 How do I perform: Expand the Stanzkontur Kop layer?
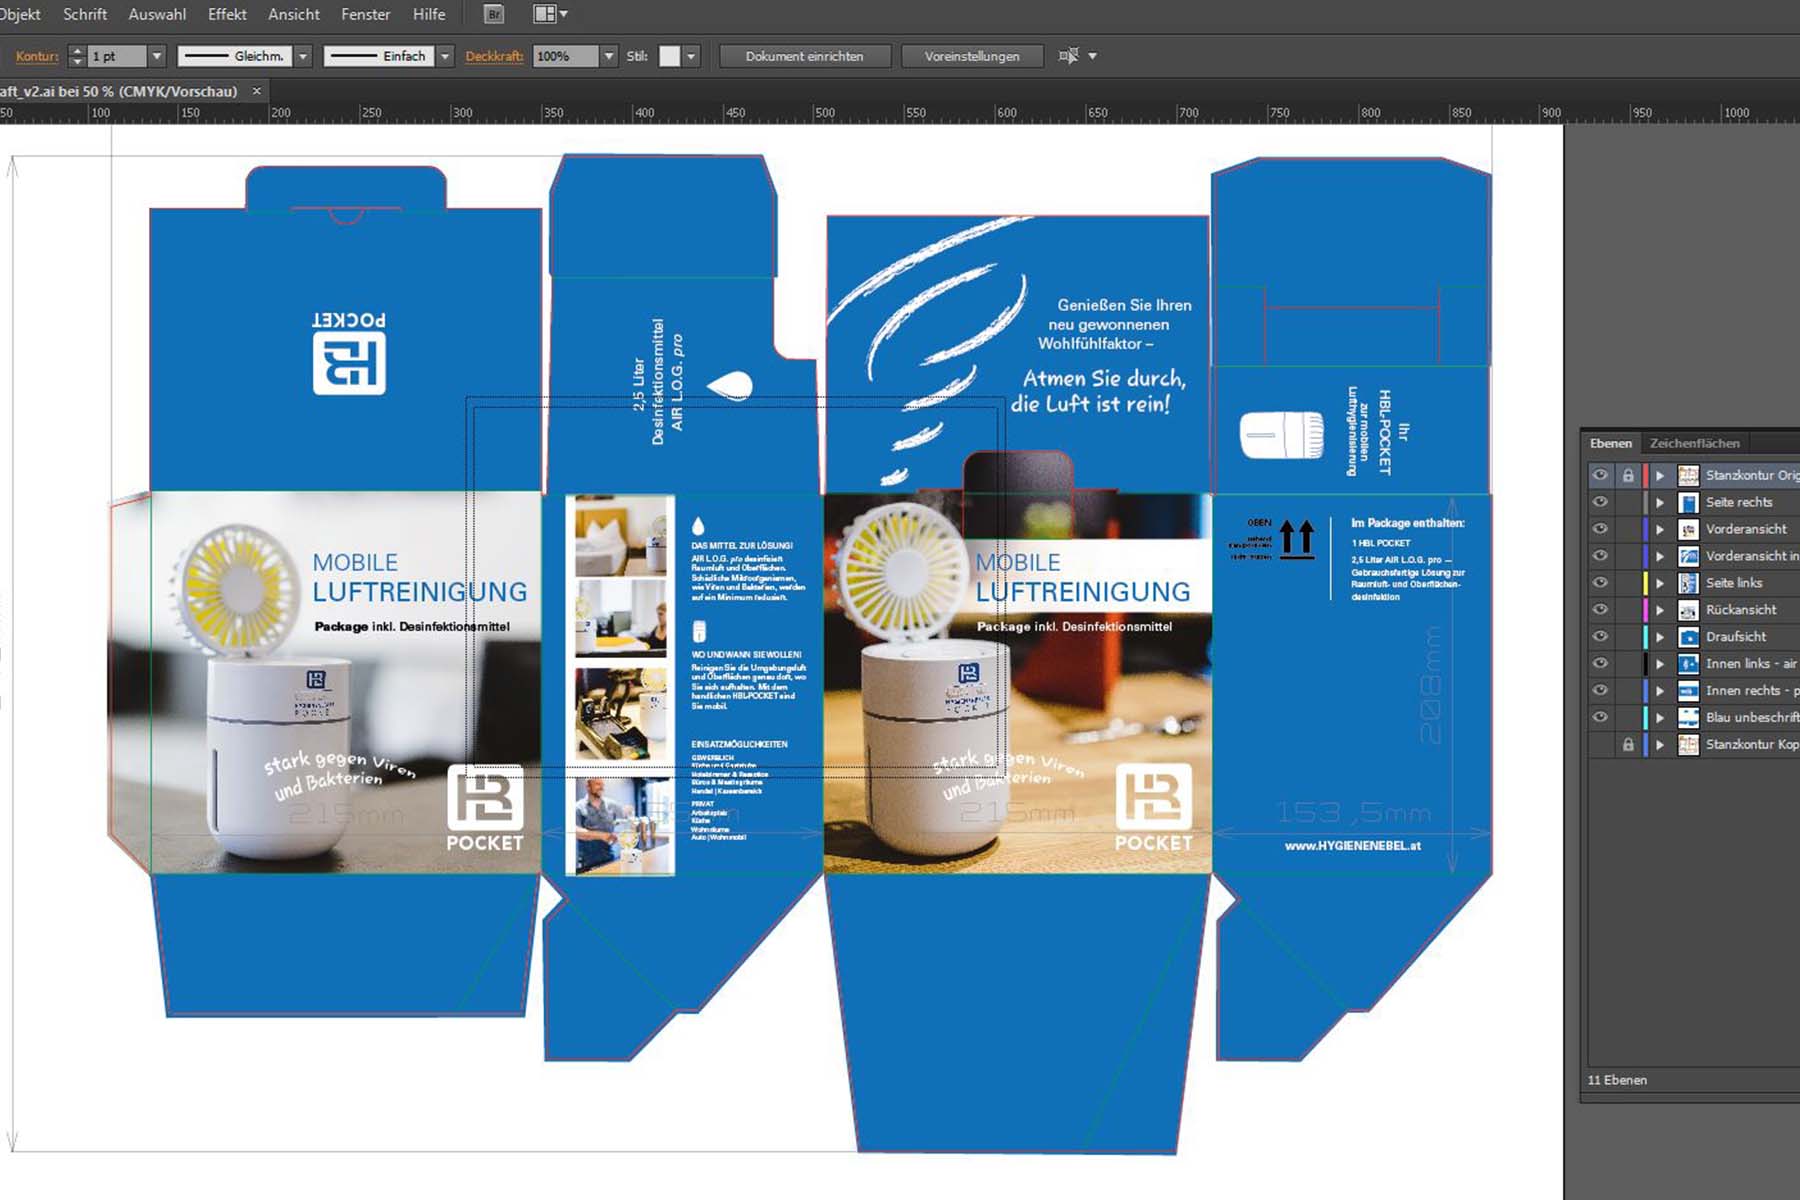point(1660,745)
